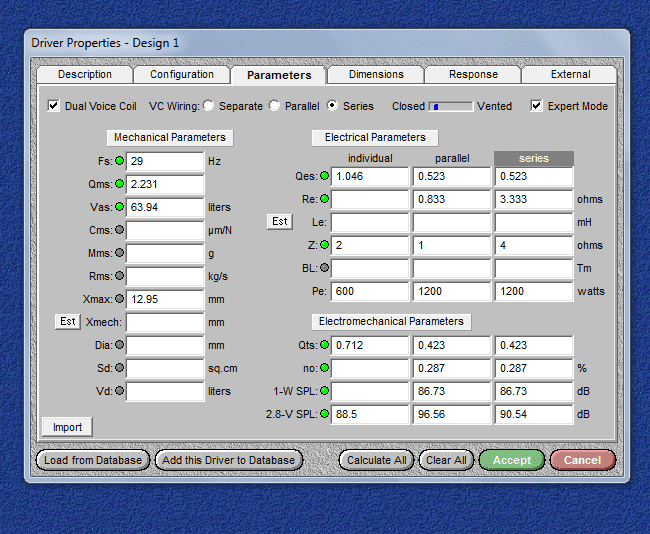The height and width of the screenshot is (534, 650).
Task: Click the green indicator next to 1-W SPL
Action: (325, 391)
